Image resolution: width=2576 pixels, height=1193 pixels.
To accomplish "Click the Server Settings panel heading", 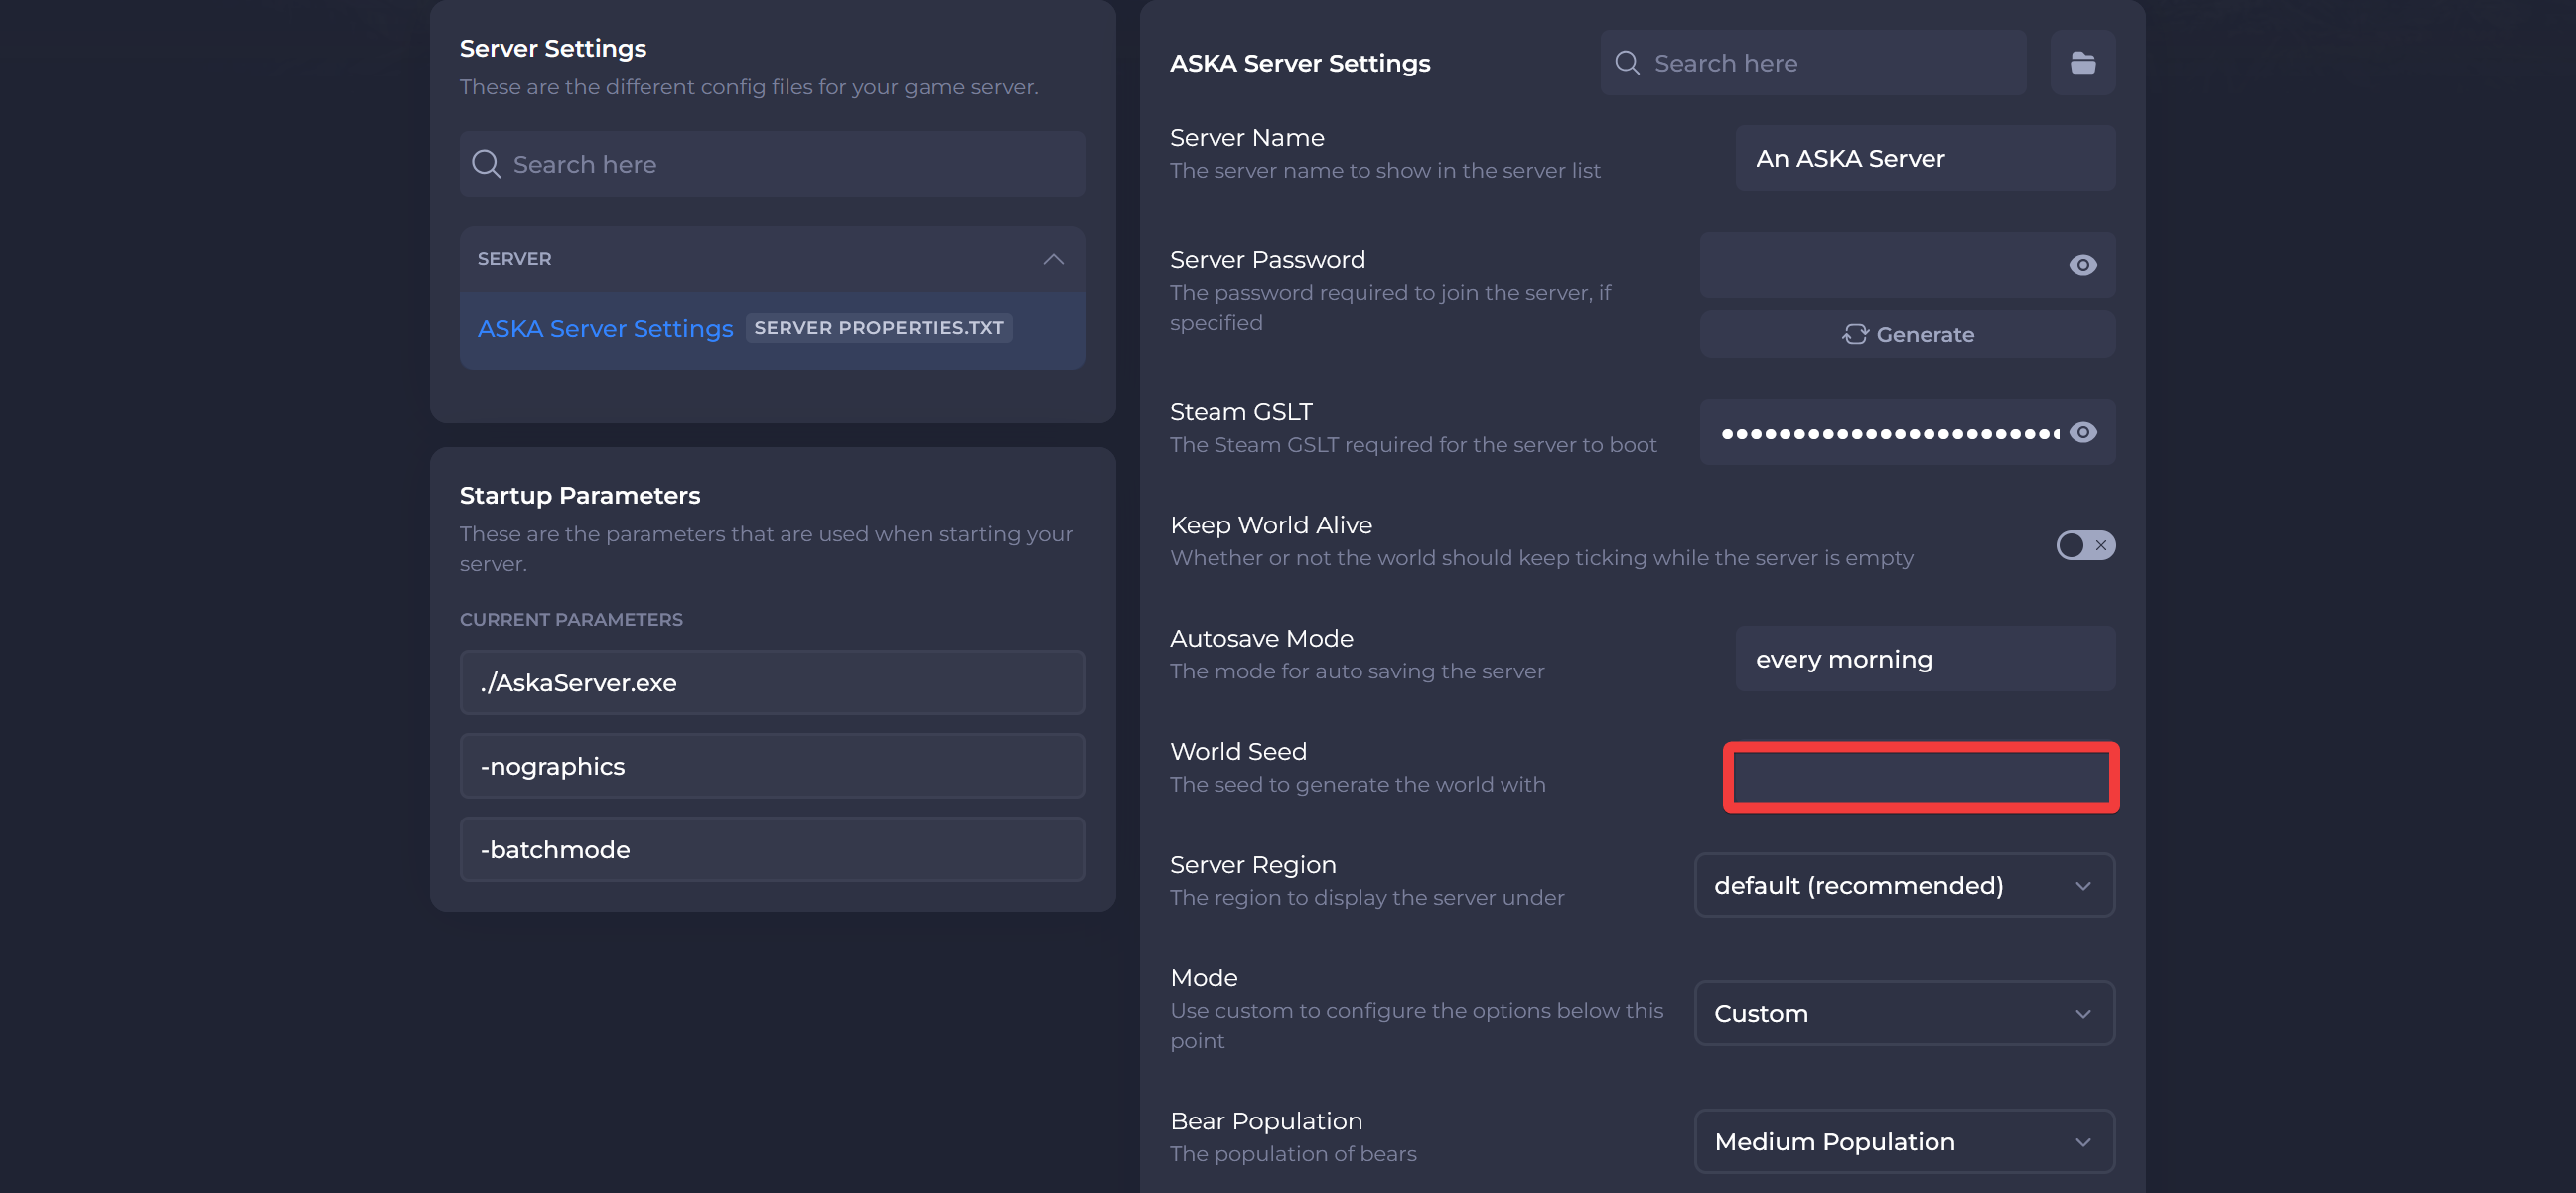I will pyautogui.click(x=553, y=48).
